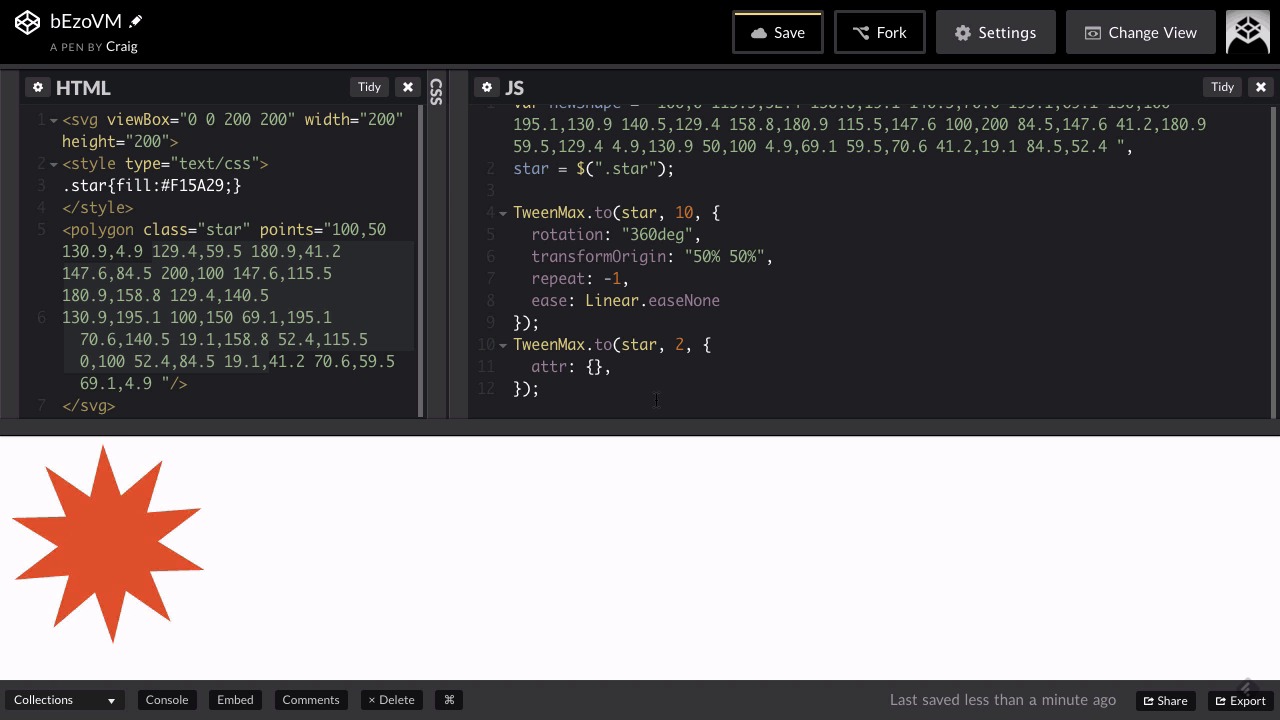Open the user avatar menu
The image size is (1280, 720).
[1248, 32]
